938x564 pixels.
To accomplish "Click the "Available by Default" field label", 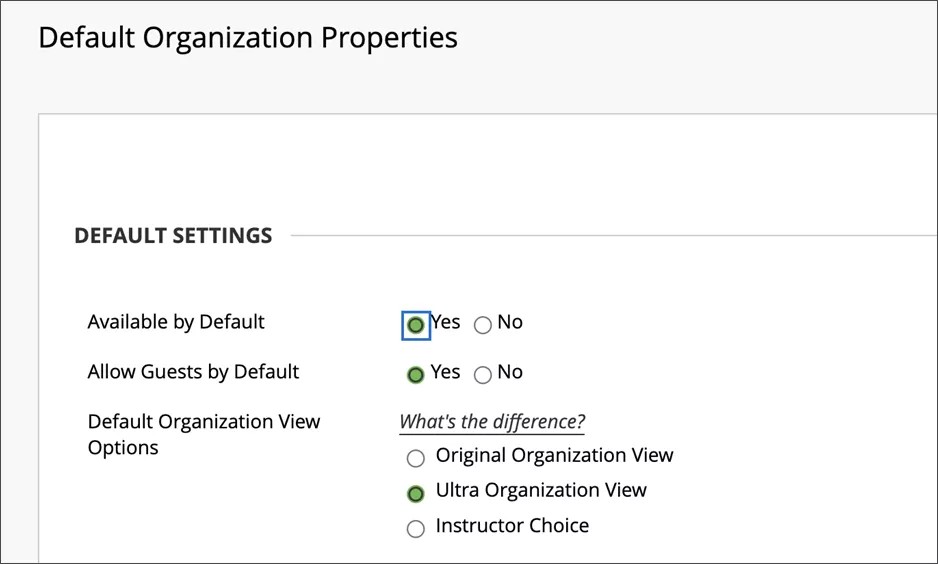I will (176, 322).
